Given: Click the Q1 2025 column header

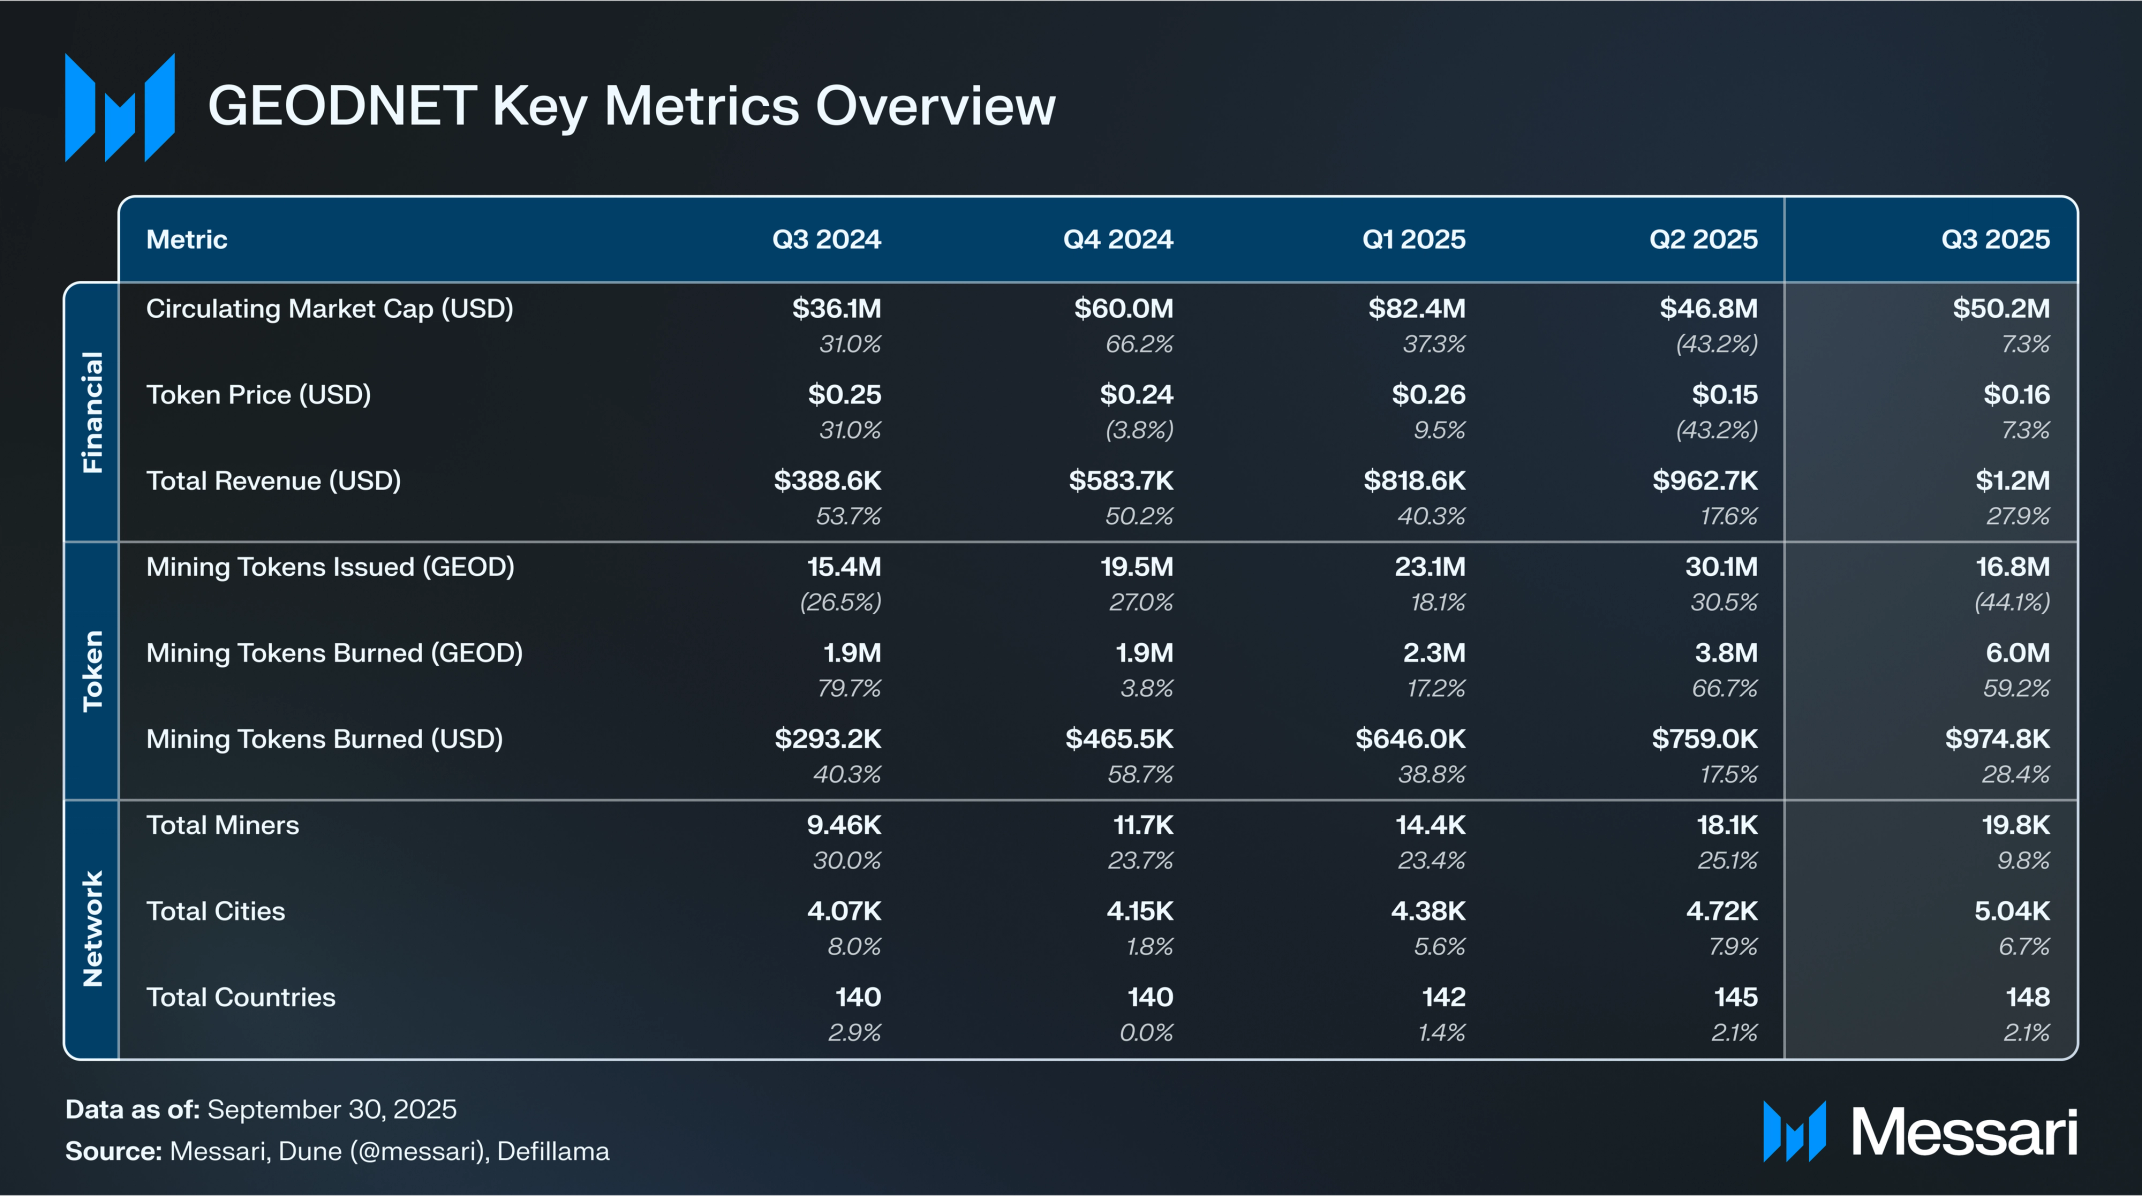Looking at the screenshot, I should [x=1413, y=240].
